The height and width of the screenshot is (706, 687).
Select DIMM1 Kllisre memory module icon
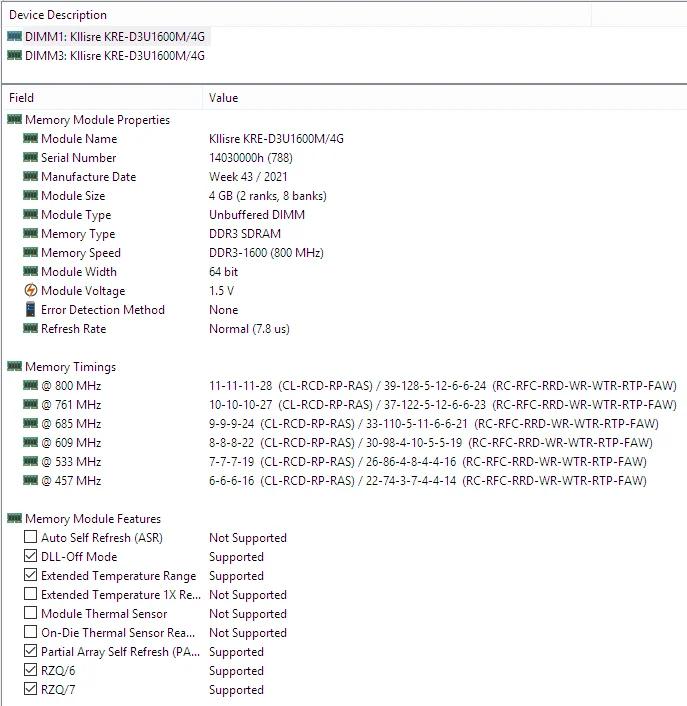14,36
